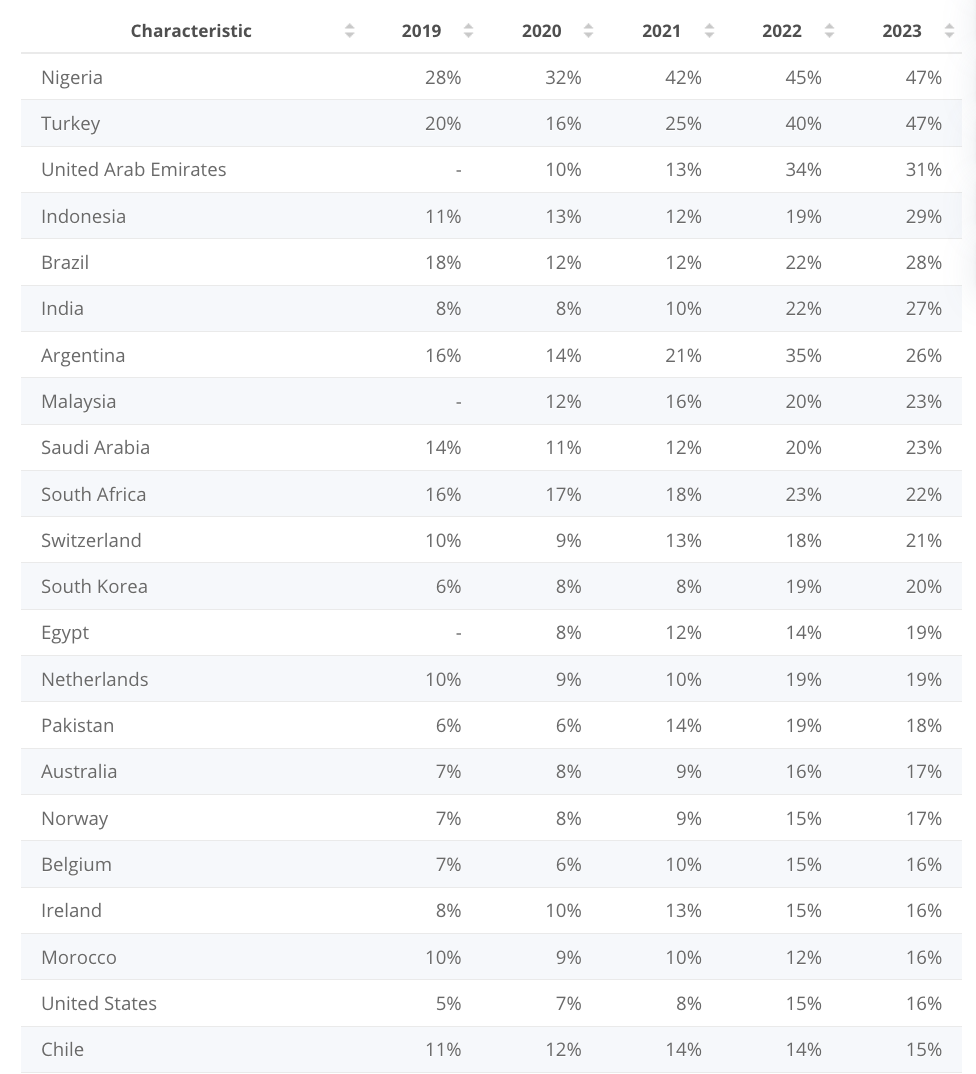Click the Chile row label
Image resolution: width=976 pixels, height=1074 pixels.
click(62, 1049)
